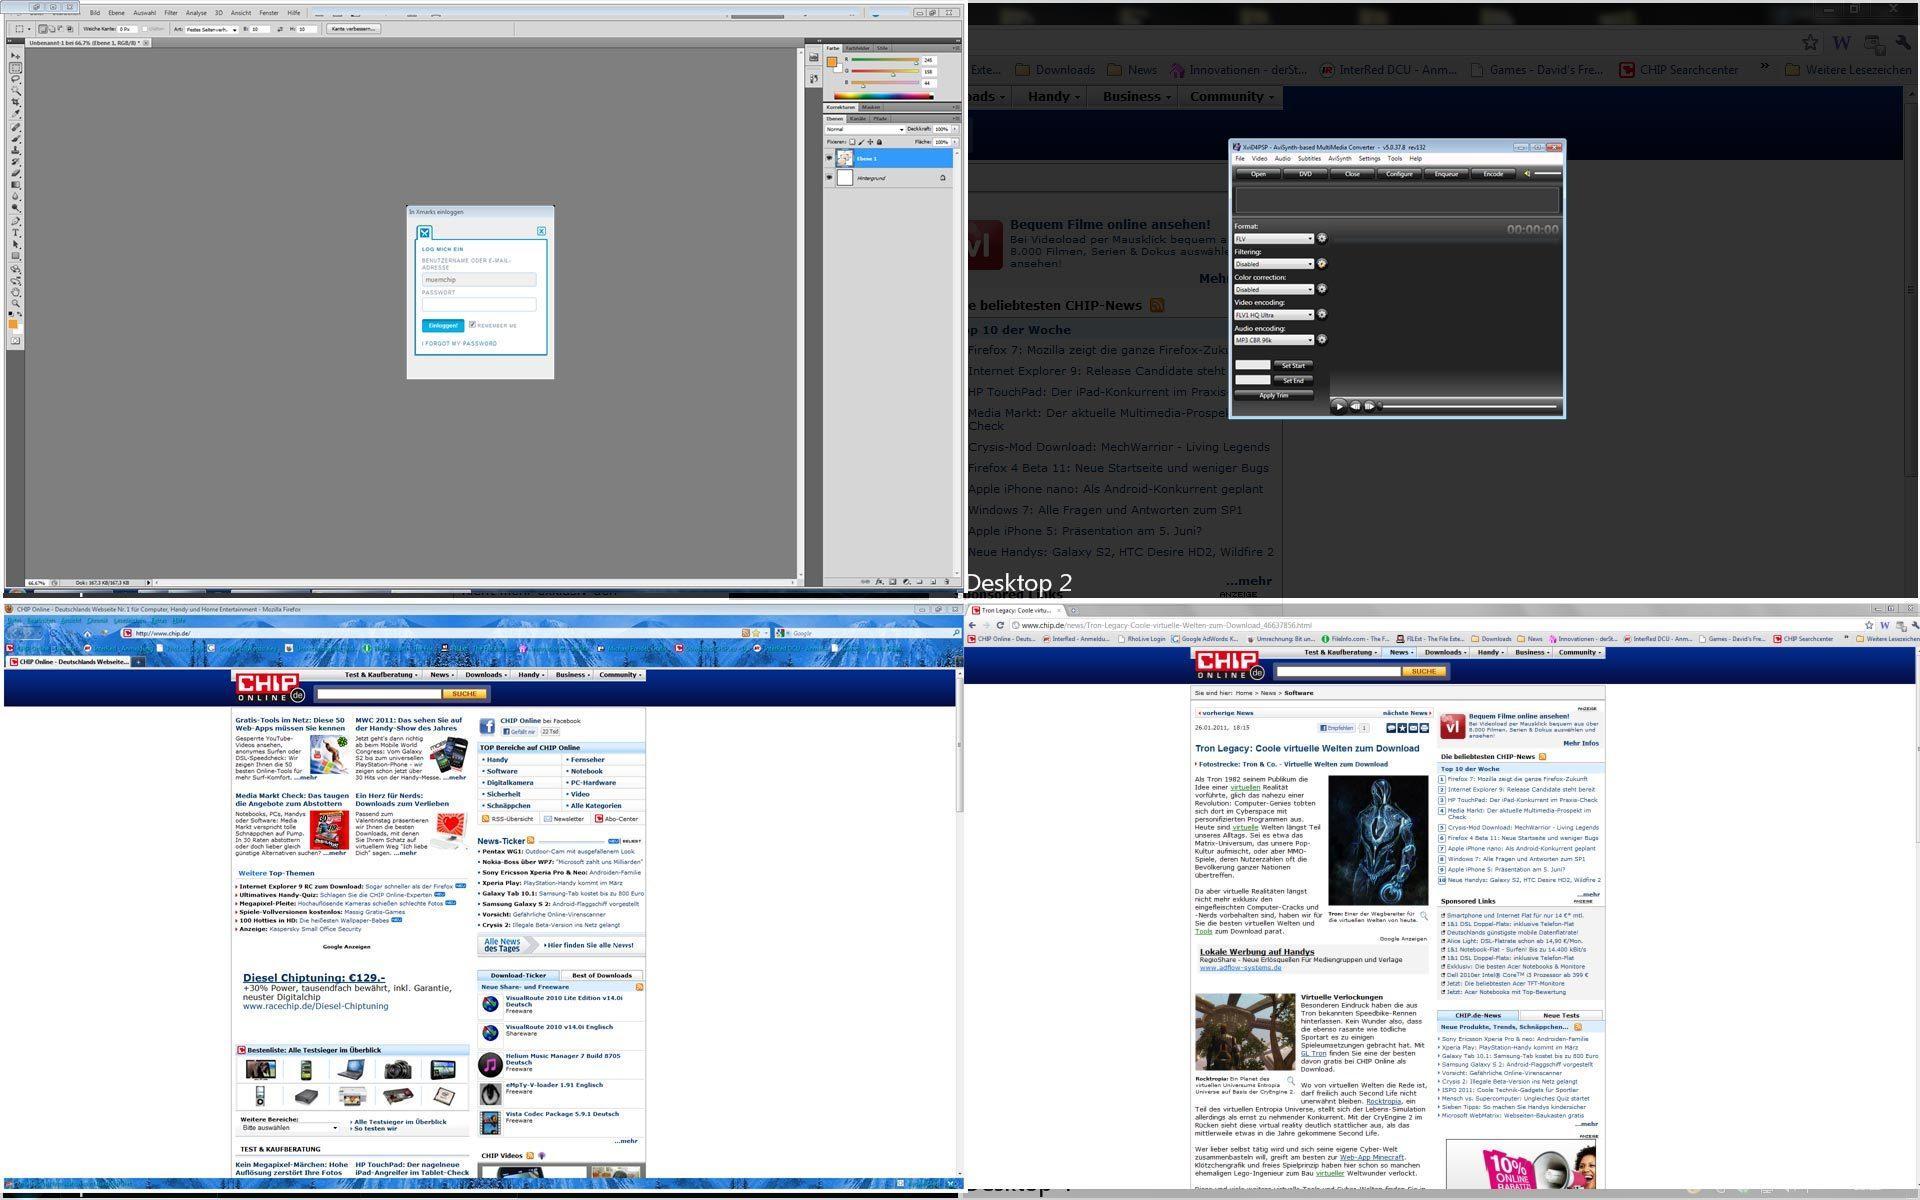Toggle visibility of Ebene 1 layer

click(829, 158)
